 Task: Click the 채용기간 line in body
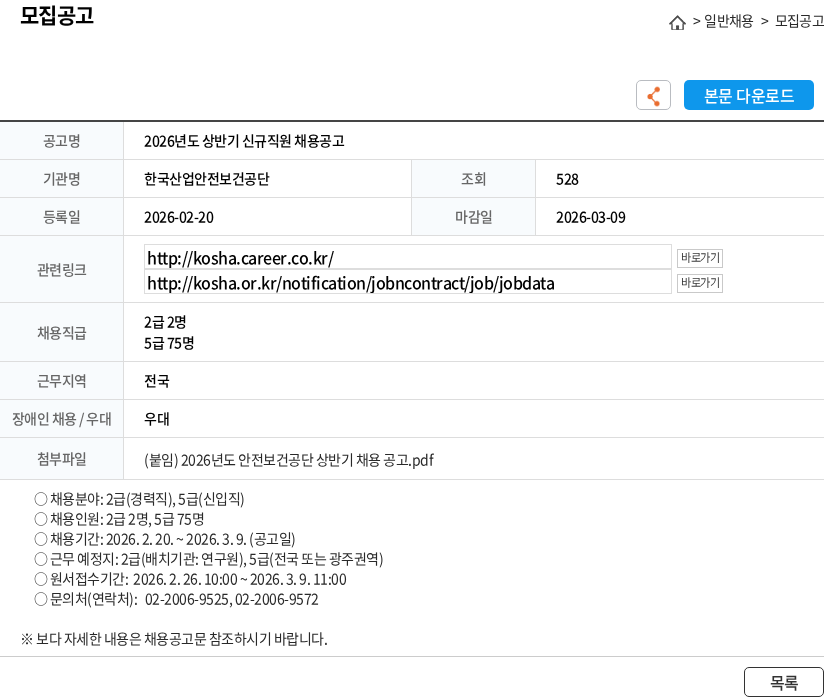(x=165, y=539)
